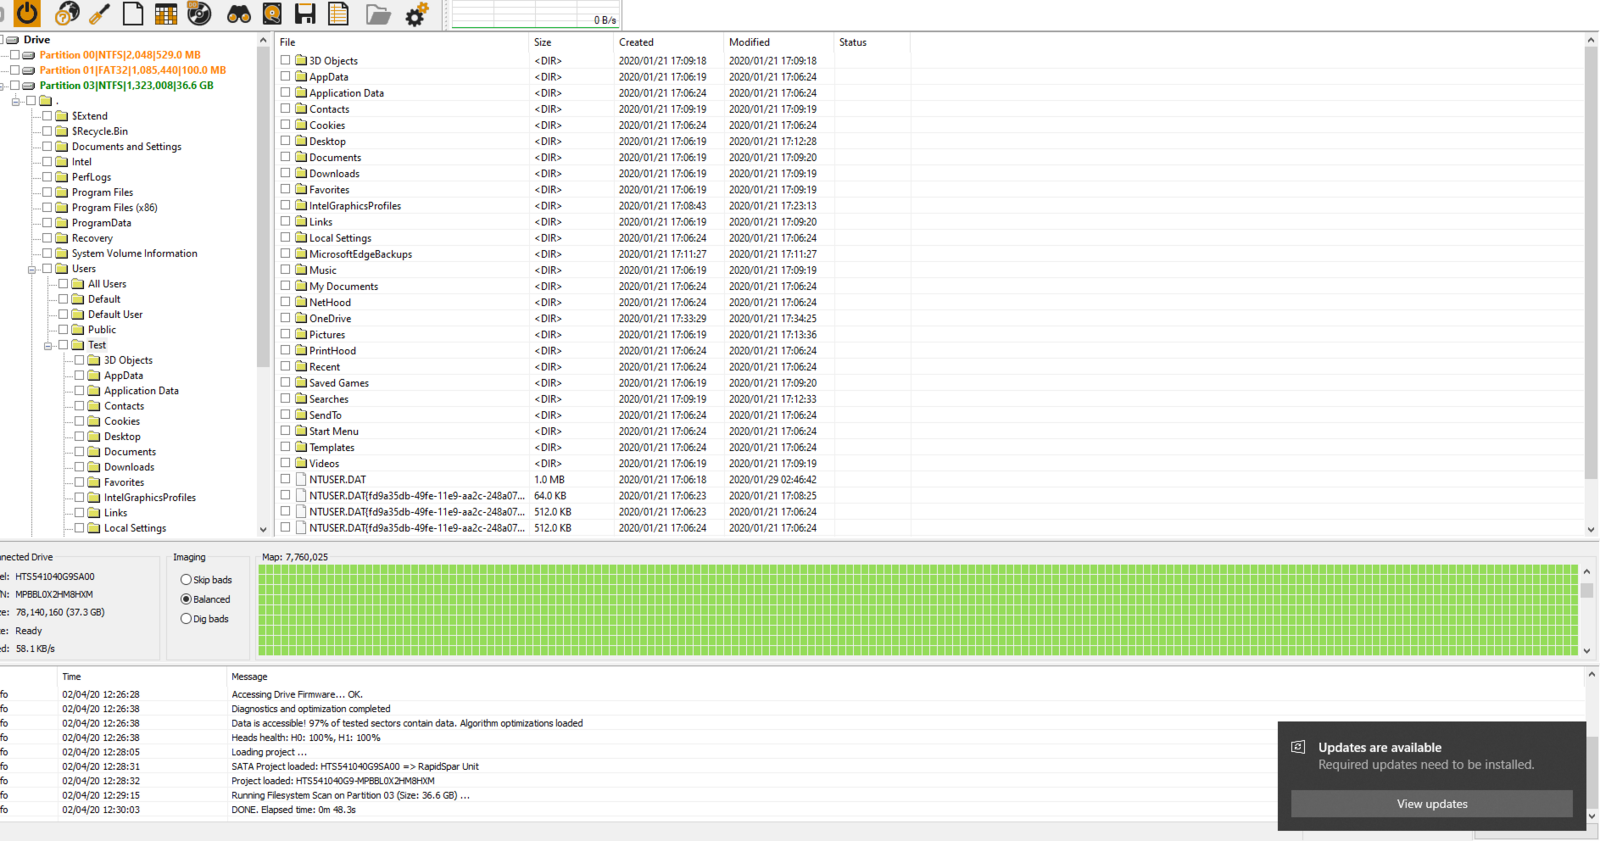Open the orange sector grid icon
The width and height of the screenshot is (1600, 841).
(166, 13)
